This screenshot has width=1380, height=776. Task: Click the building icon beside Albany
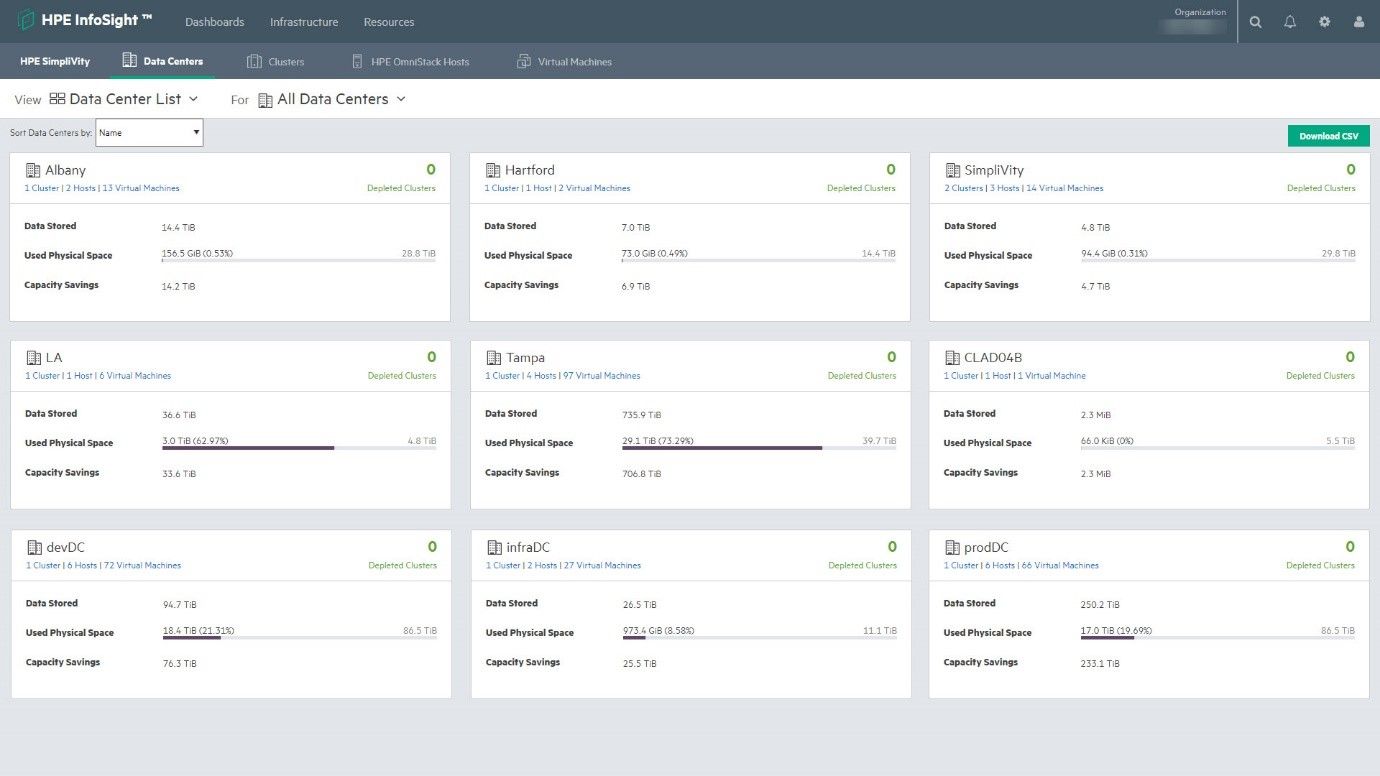32,170
